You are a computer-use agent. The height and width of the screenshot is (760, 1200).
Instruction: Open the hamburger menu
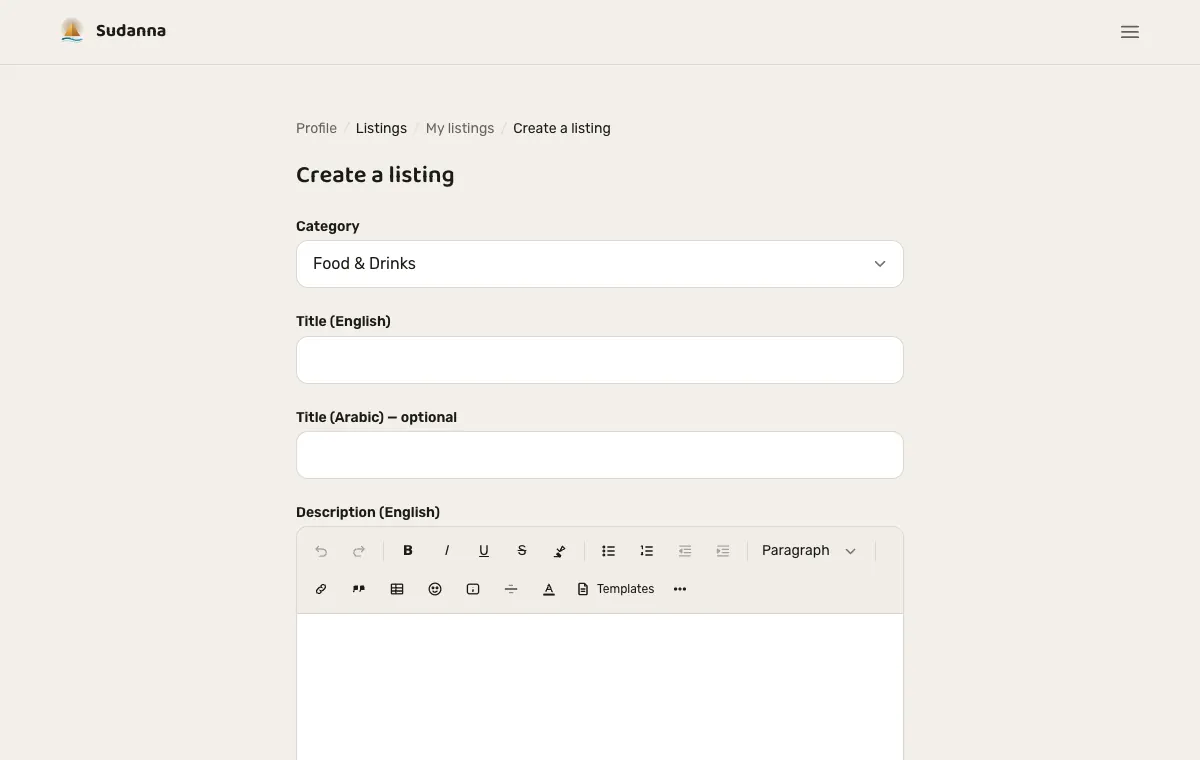[1130, 32]
